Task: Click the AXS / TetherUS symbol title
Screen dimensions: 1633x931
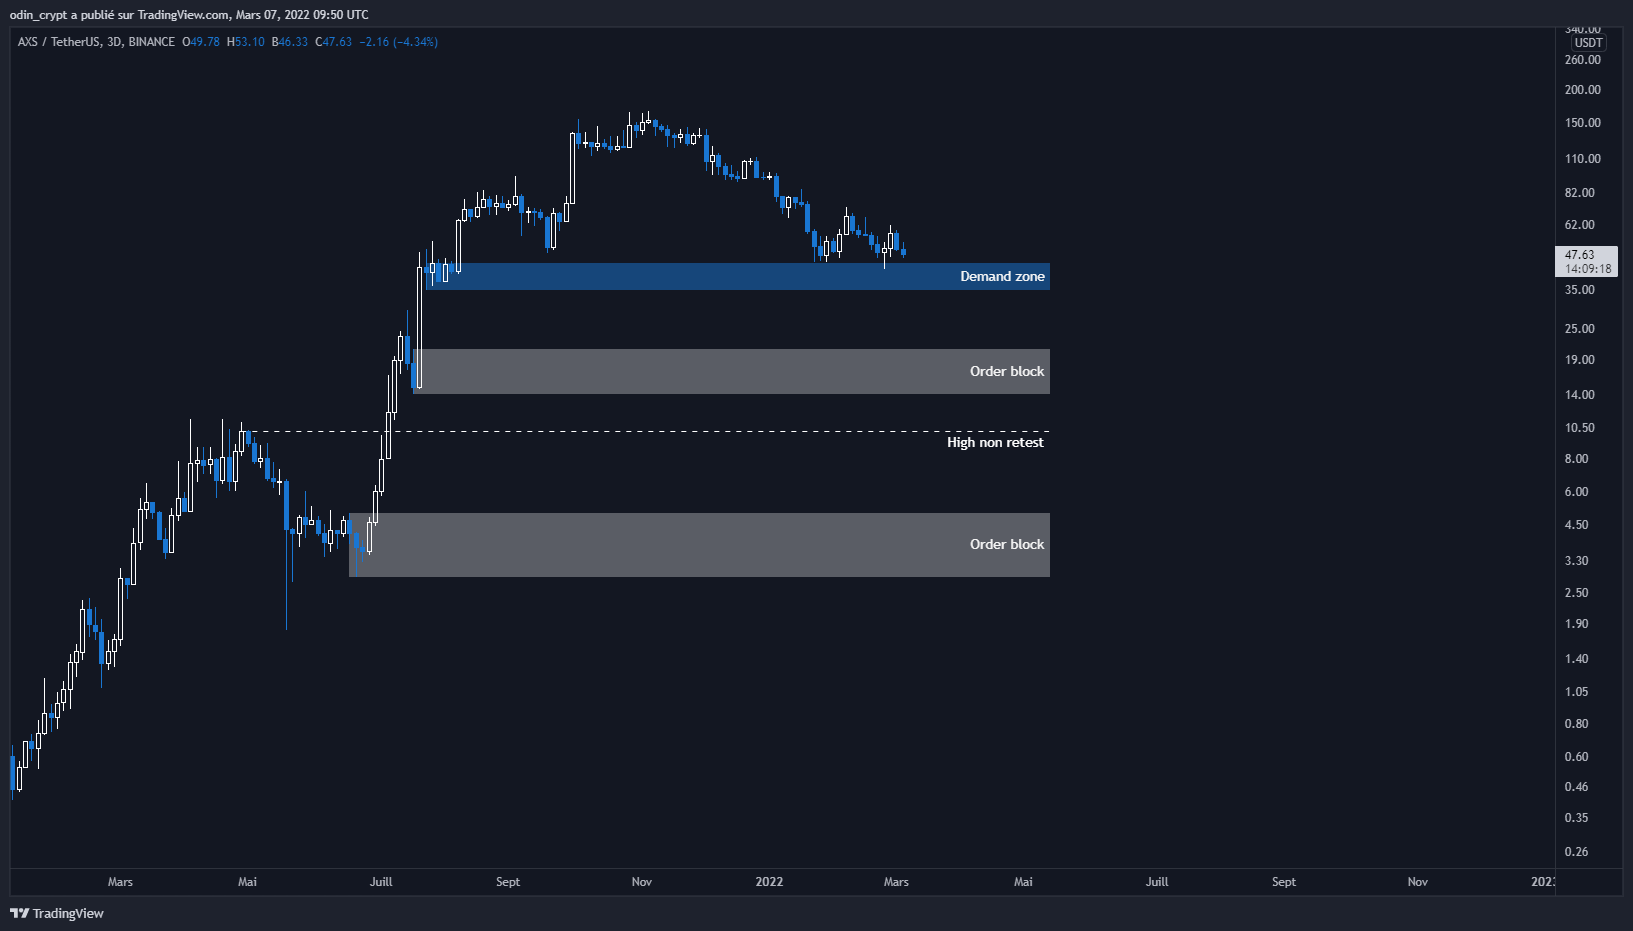Action: (58, 42)
